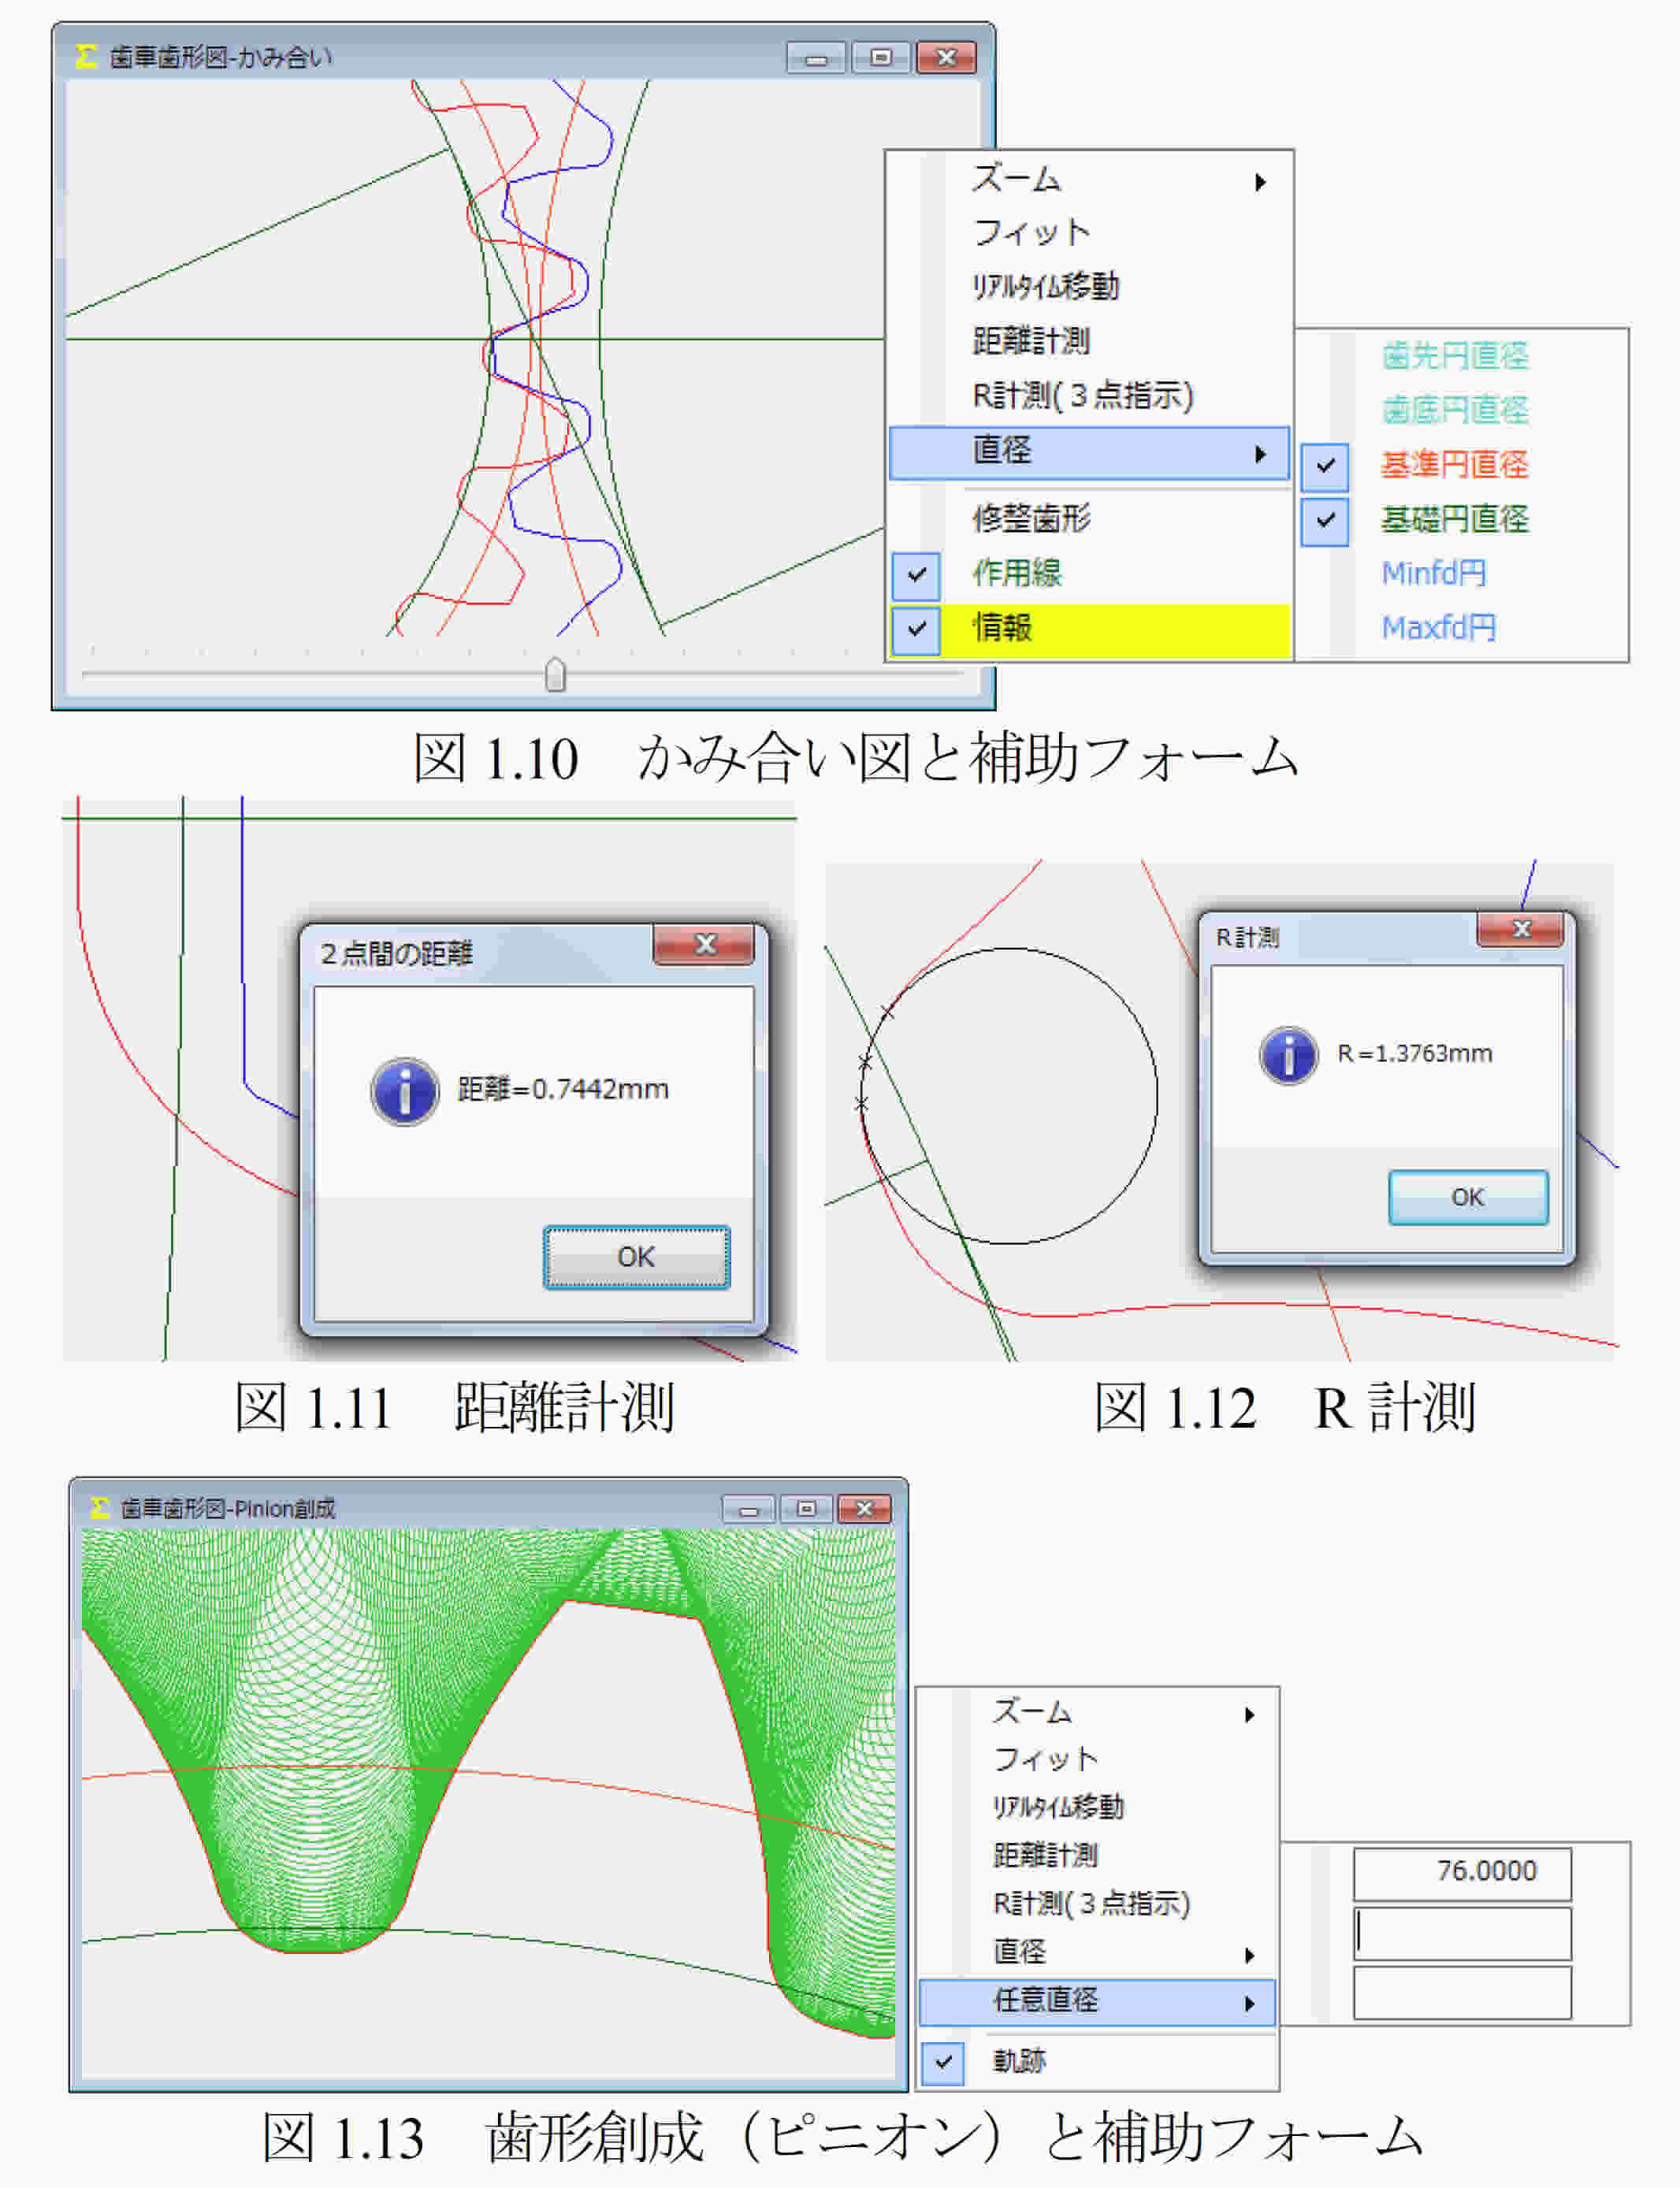Close the 2点間の距離 dialog
This screenshot has height=2188, width=1680.
tap(704, 944)
